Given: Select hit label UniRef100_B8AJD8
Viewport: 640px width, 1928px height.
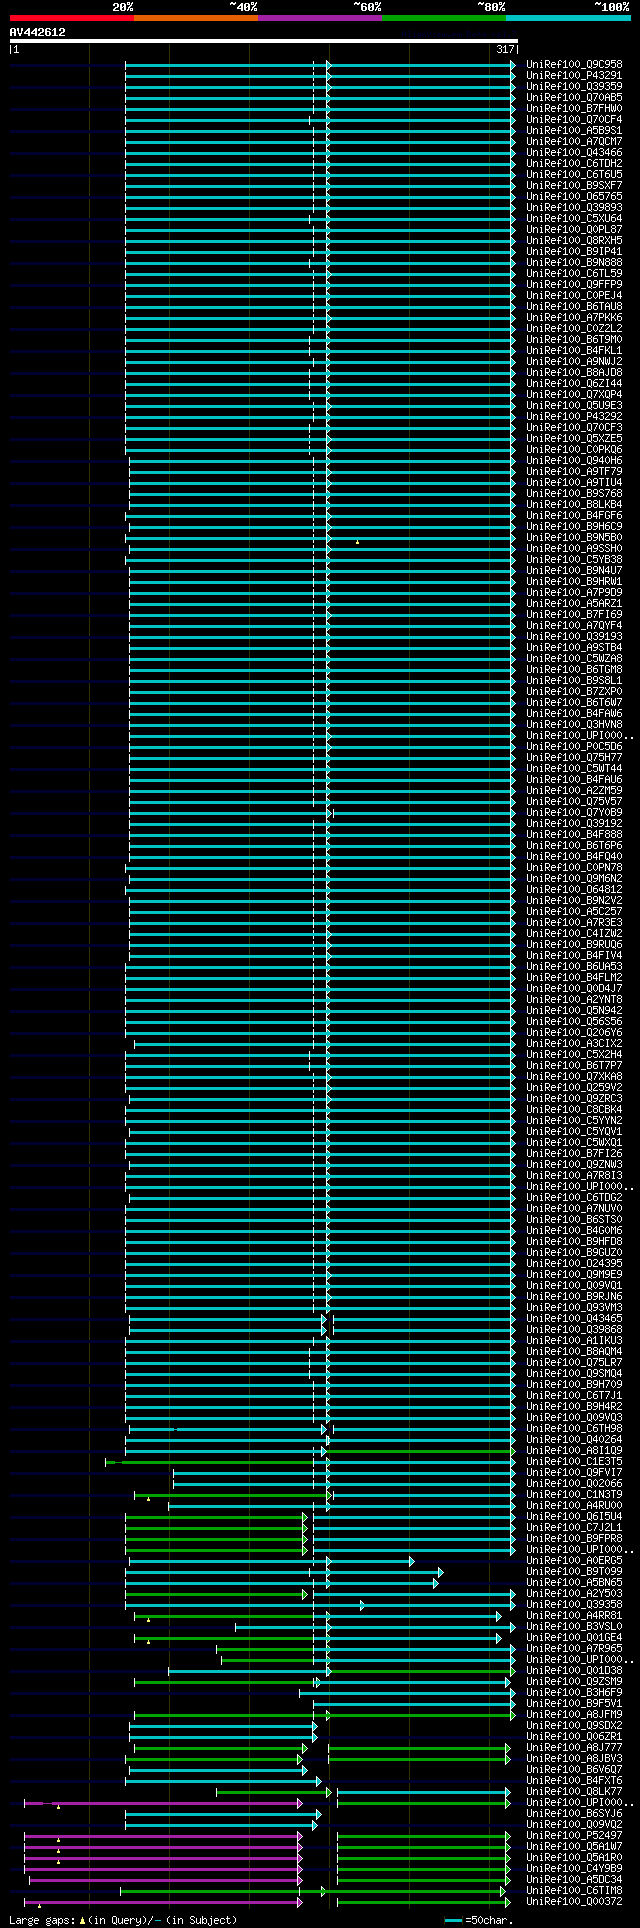Looking at the screenshot, I should pos(574,372).
